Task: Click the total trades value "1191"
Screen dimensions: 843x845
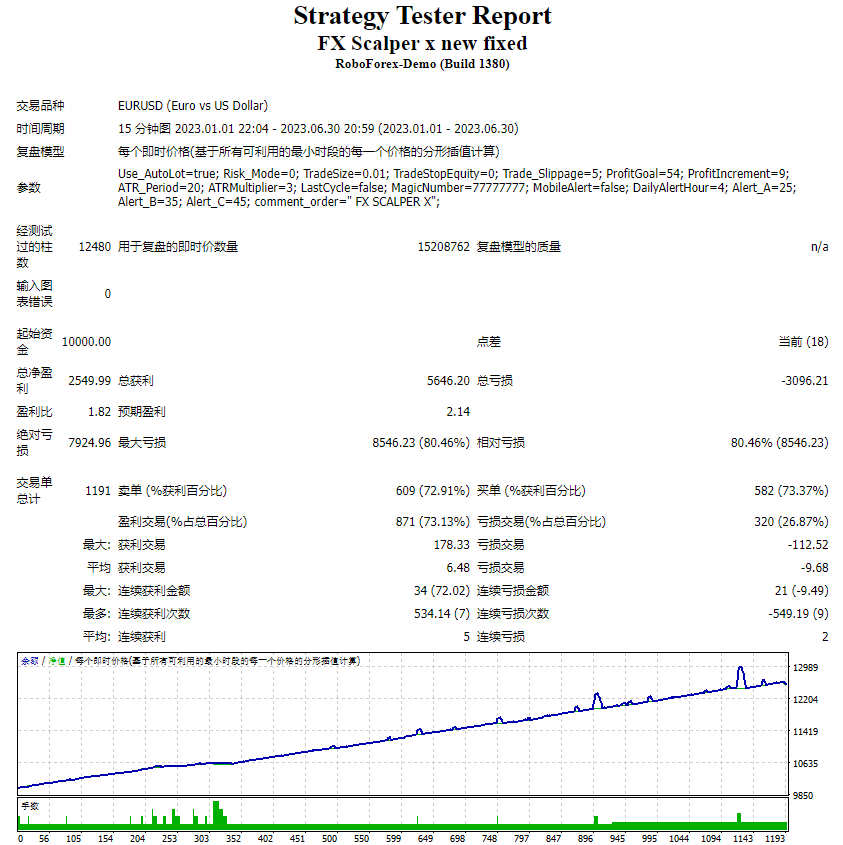Action: pos(98,491)
